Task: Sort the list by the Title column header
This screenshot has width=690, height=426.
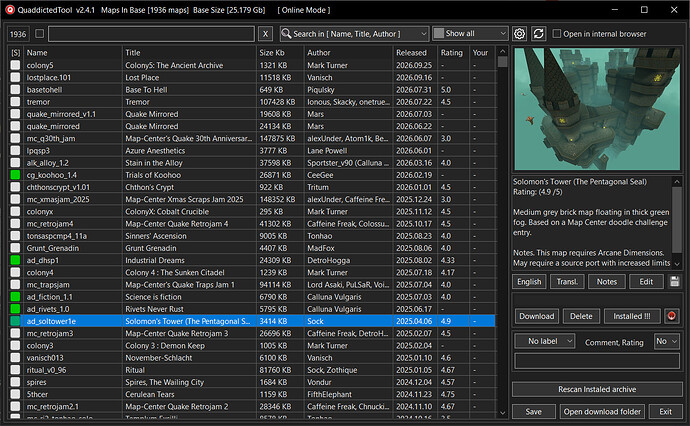Action: pos(189,52)
